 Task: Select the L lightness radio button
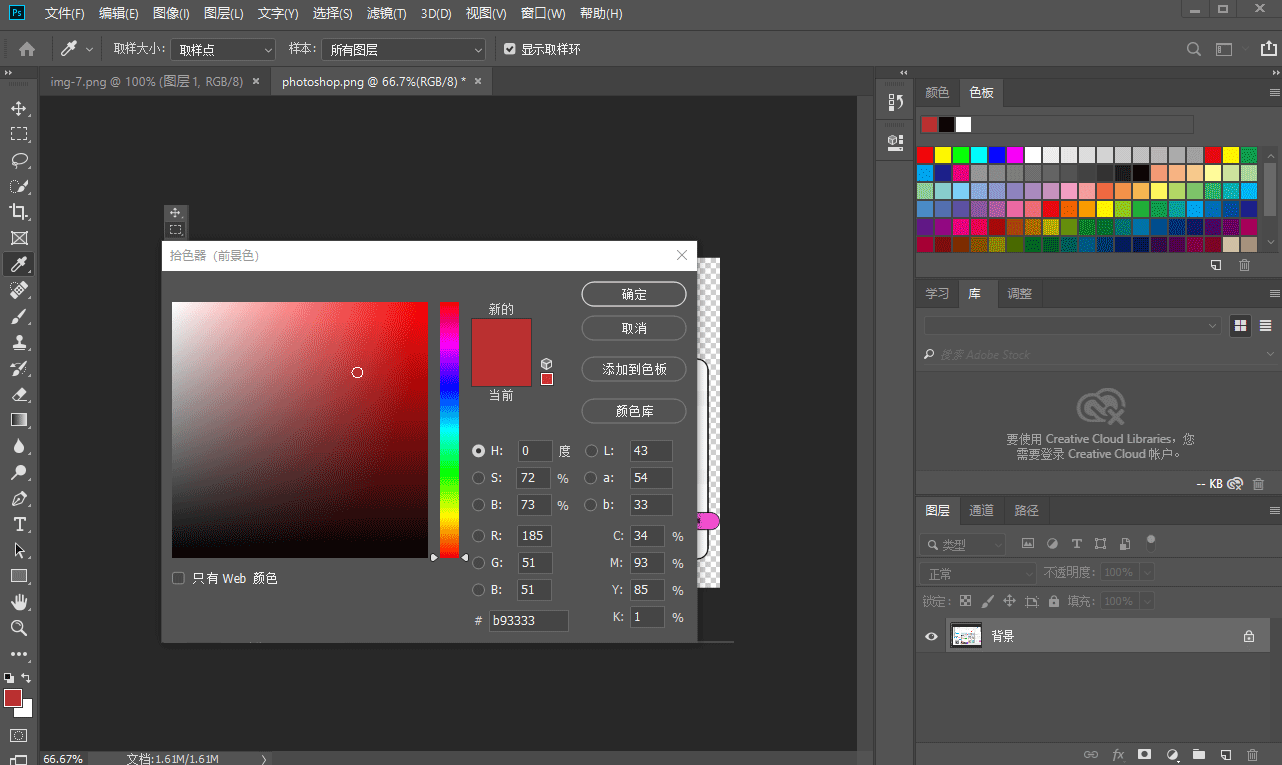592,451
